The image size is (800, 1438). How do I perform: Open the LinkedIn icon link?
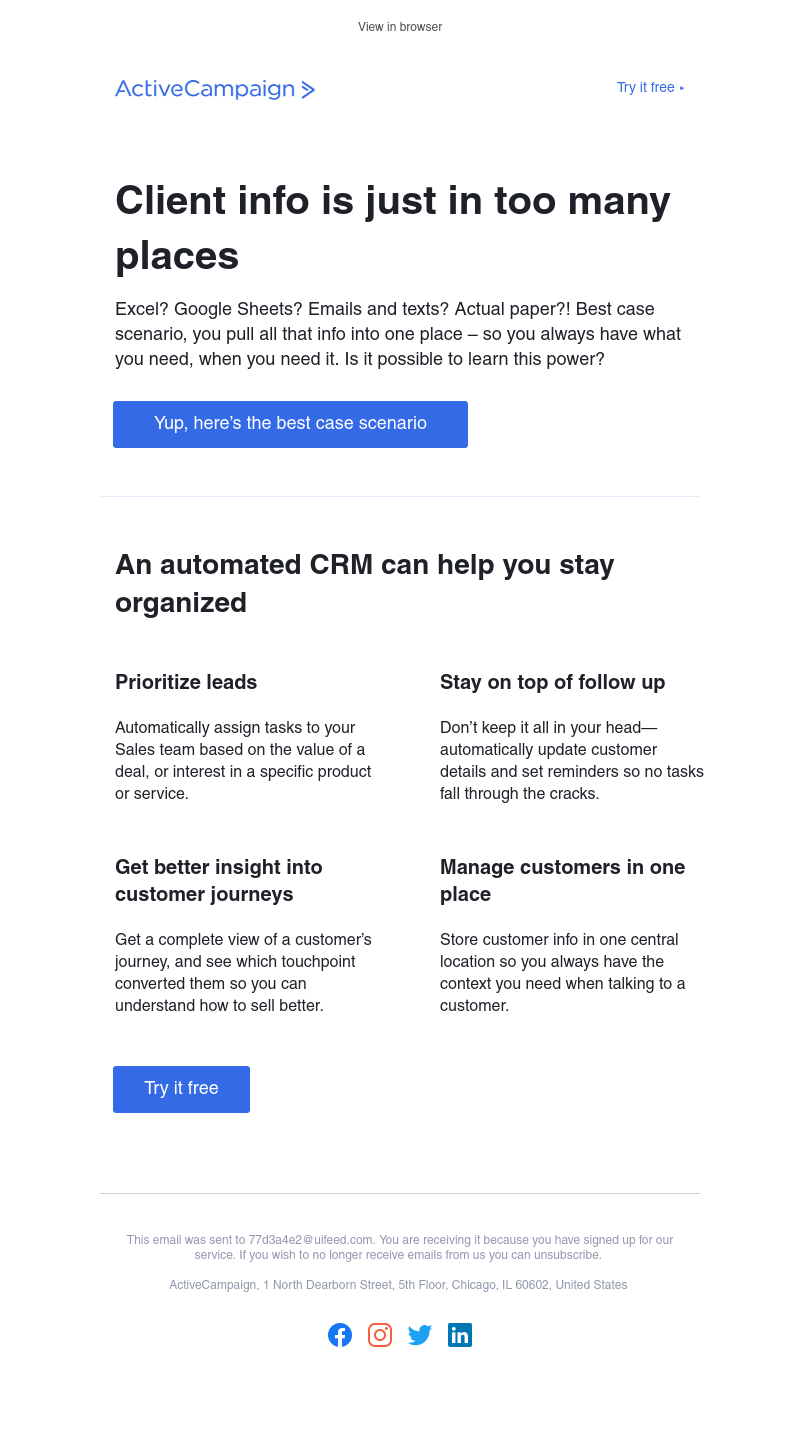tap(460, 1335)
